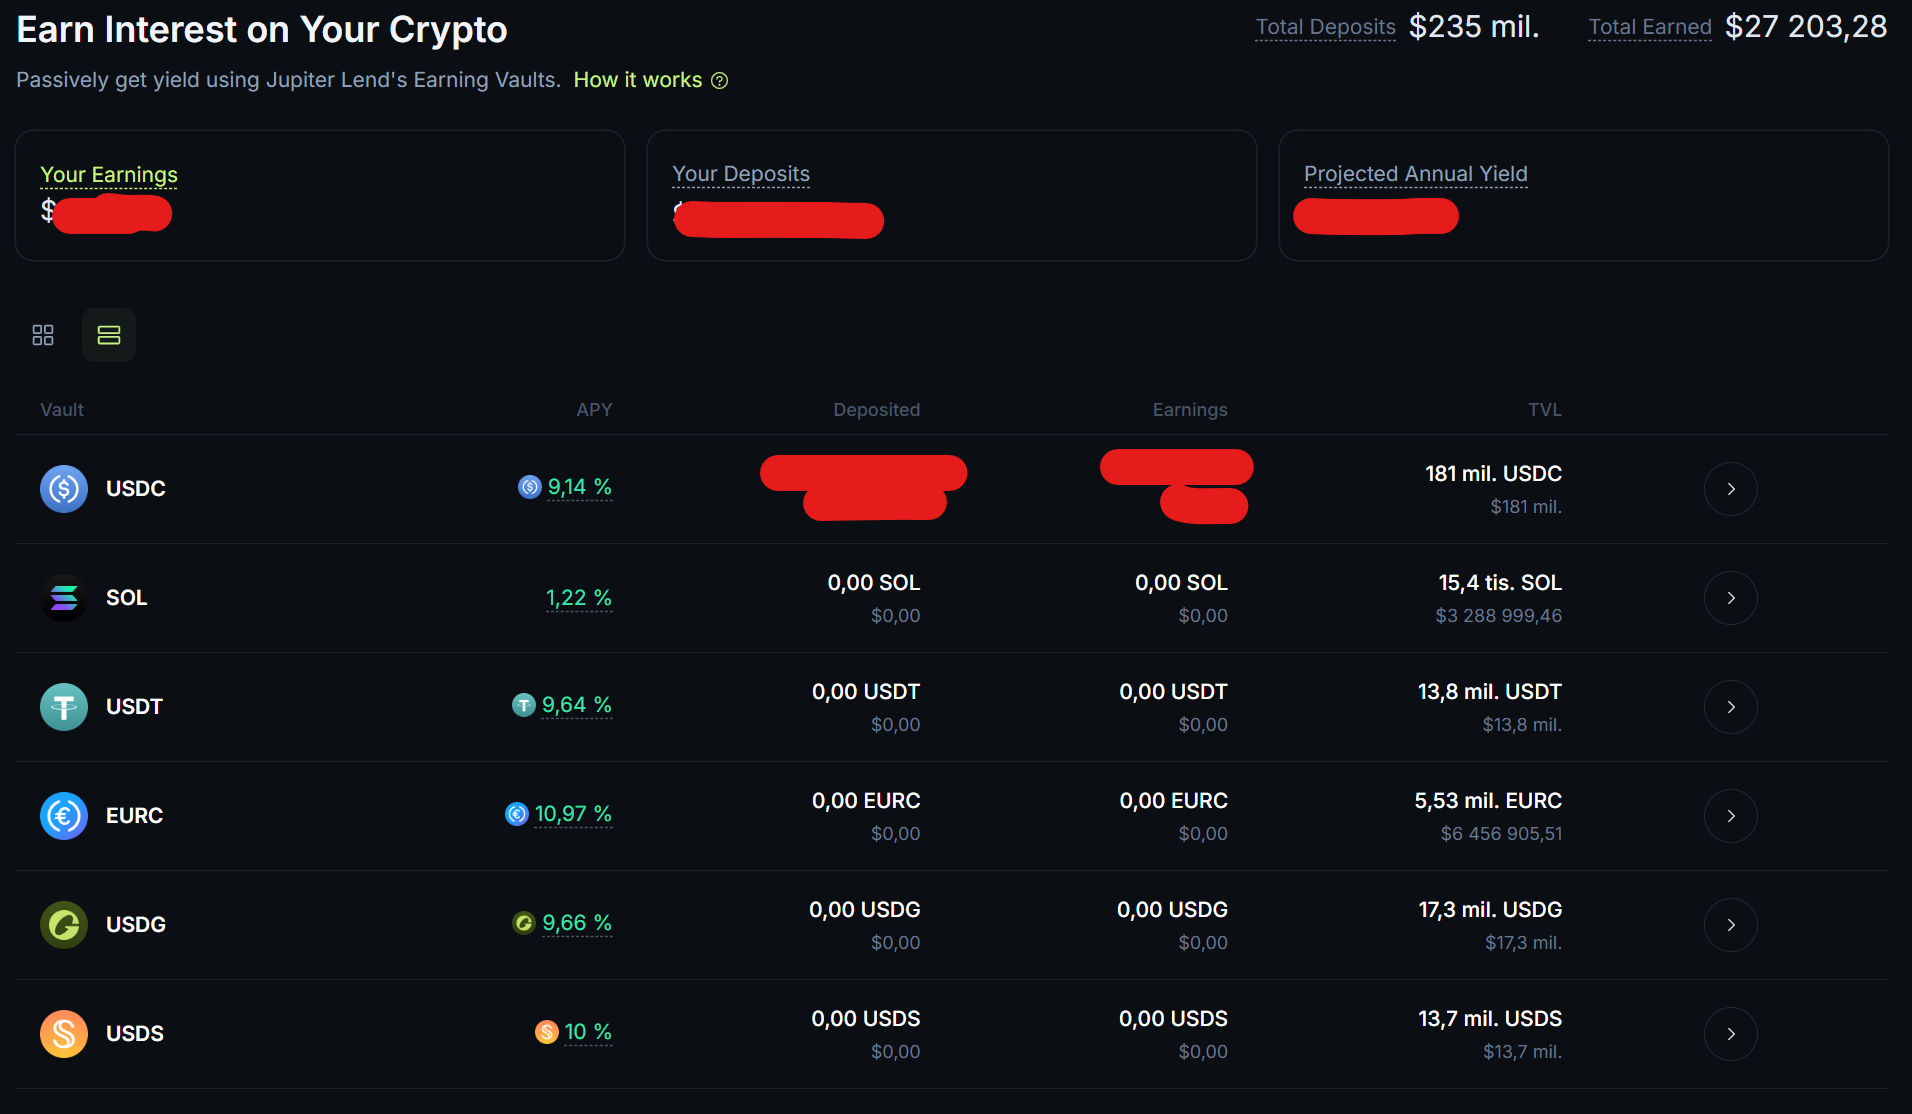Expand the USDC vault row arrow
This screenshot has width=1912, height=1114.
[1730, 489]
